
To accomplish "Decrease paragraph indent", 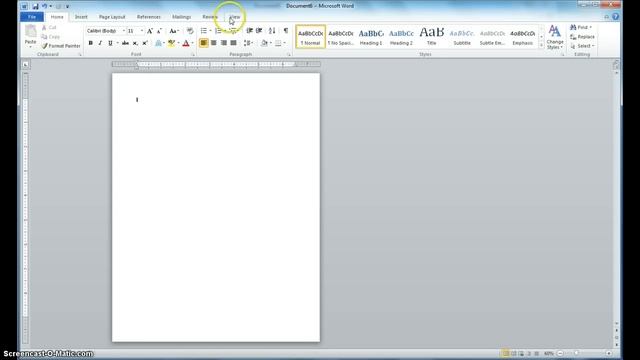I will pyautogui.click(x=249, y=31).
